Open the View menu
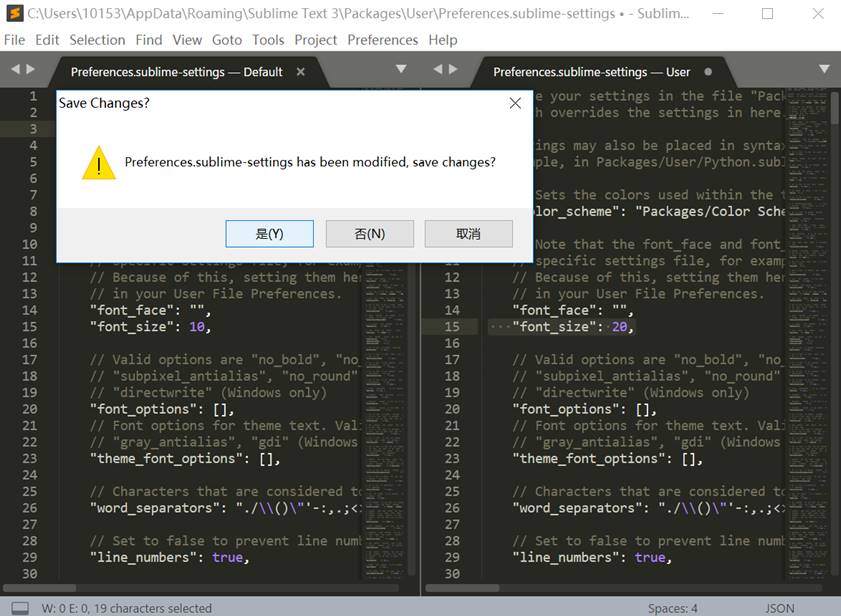This screenshot has height=616, width=841. coord(187,40)
